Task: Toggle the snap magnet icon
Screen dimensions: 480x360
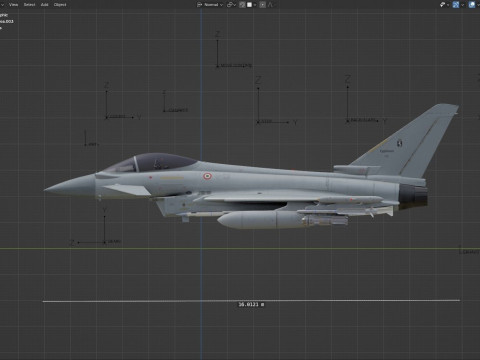Action: coord(242,5)
